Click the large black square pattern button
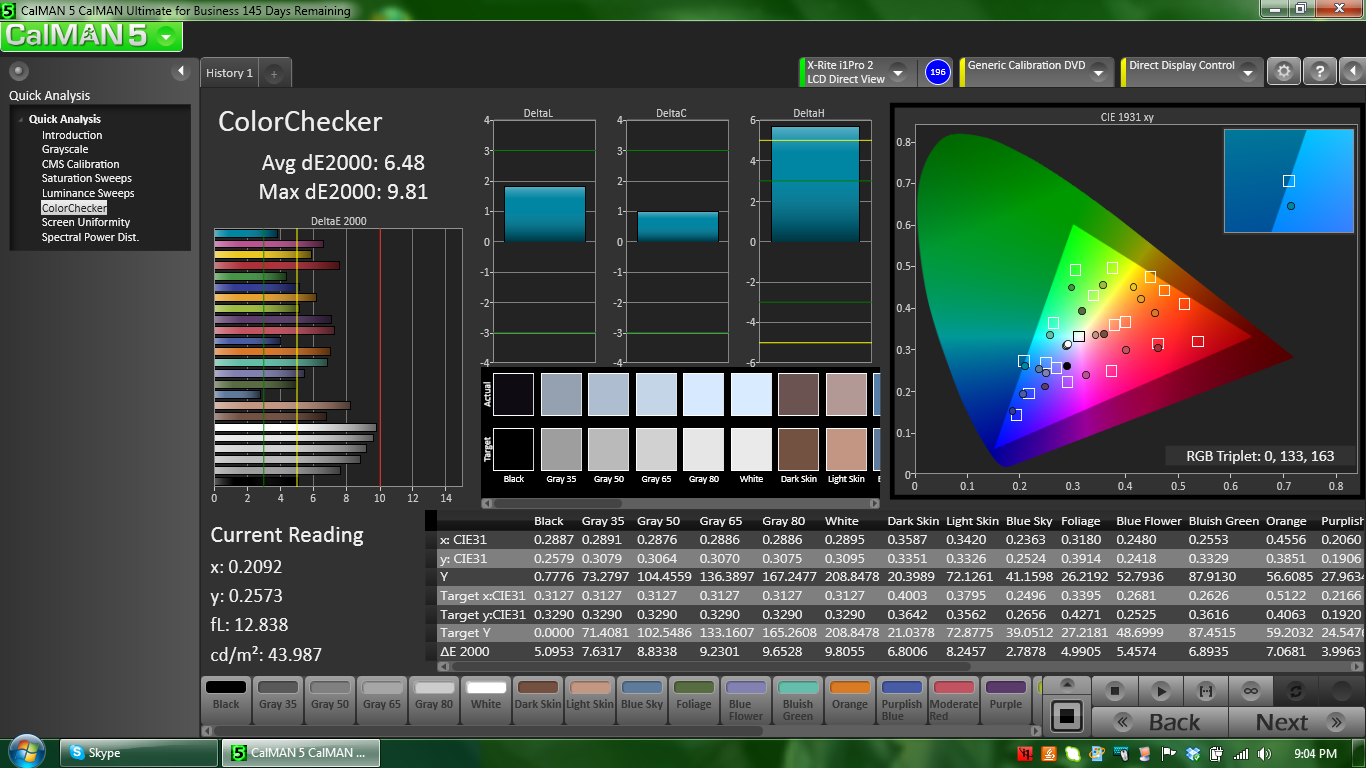Viewport: 1366px width, 768px height. coord(1067,716)
